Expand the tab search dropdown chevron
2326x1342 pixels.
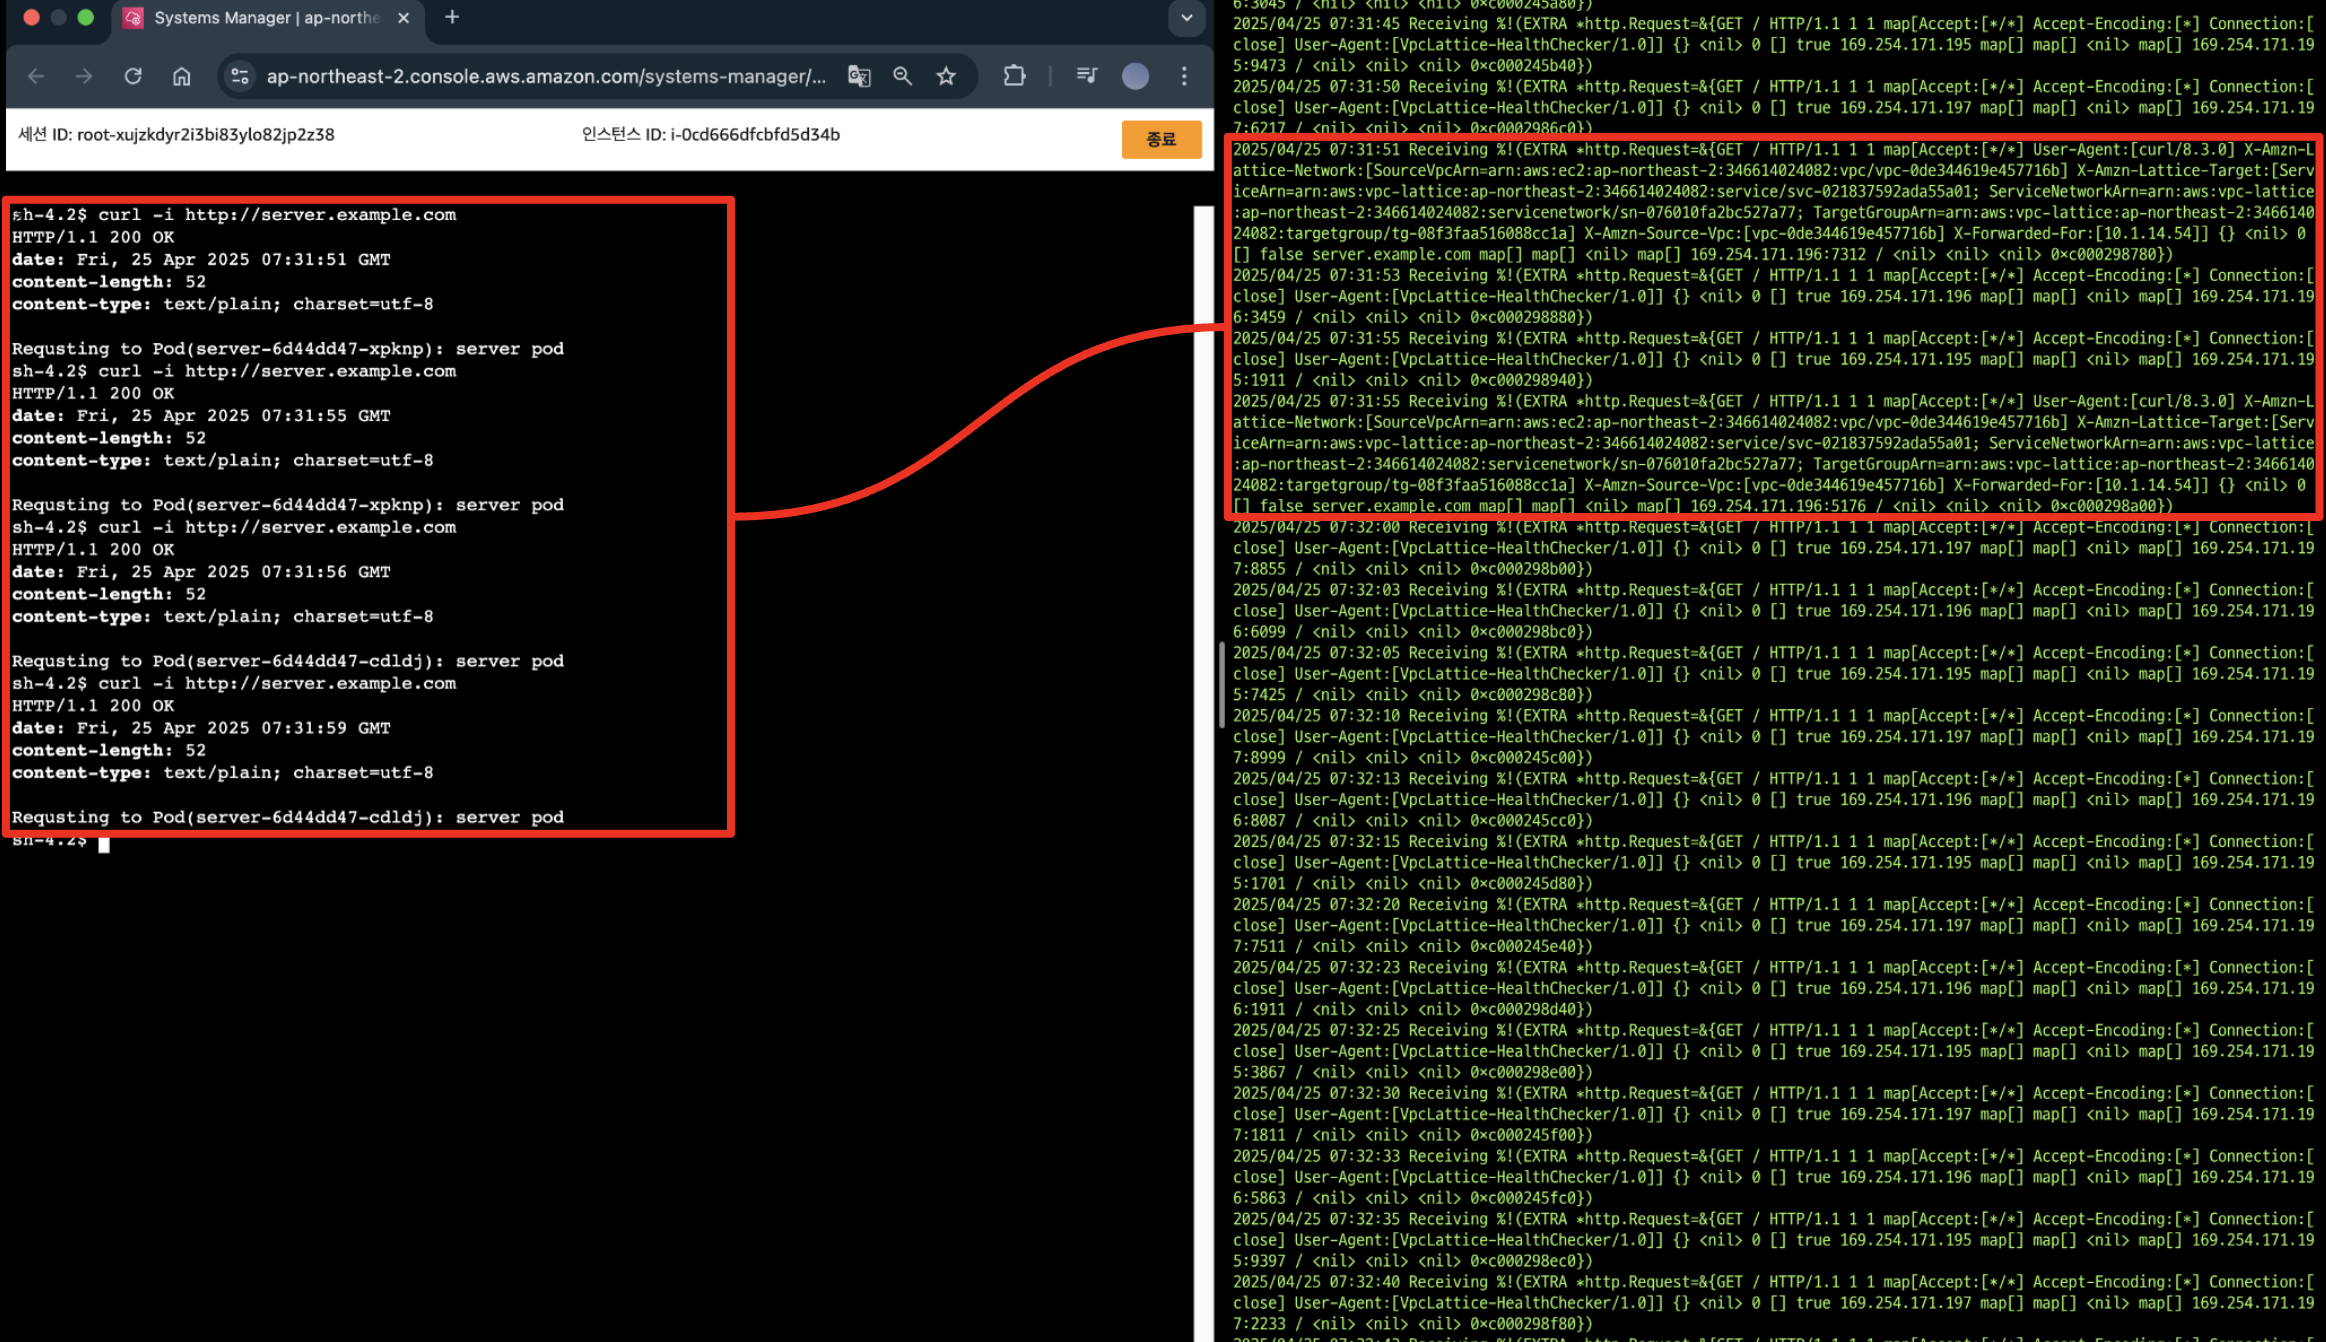1186,18
